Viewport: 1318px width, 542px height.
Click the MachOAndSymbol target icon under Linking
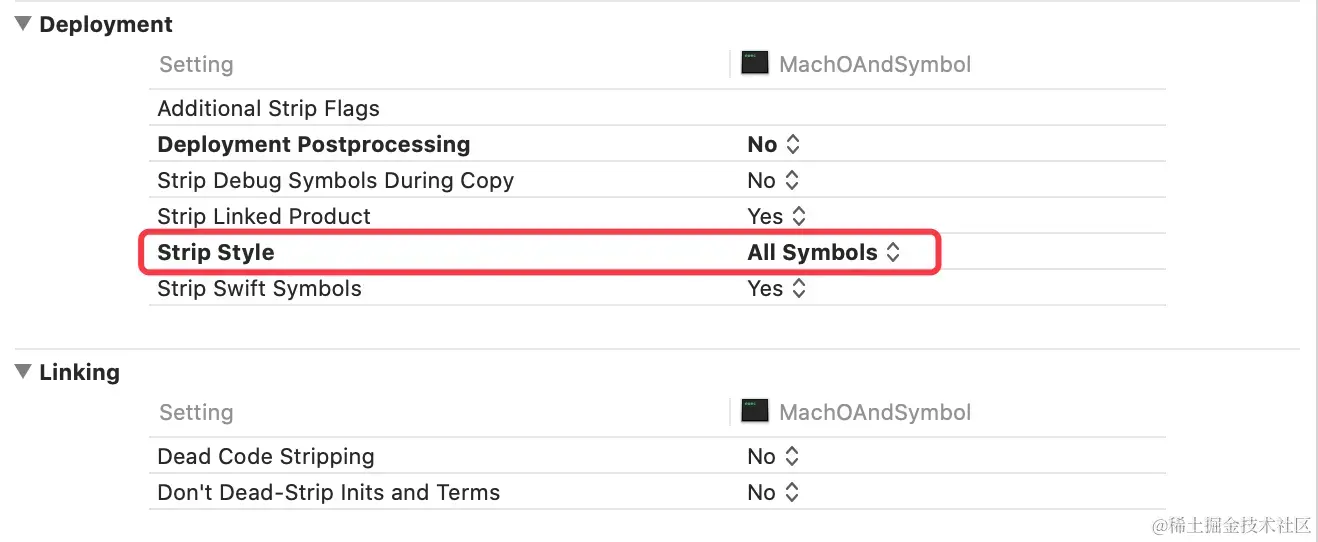pos(755,411)
